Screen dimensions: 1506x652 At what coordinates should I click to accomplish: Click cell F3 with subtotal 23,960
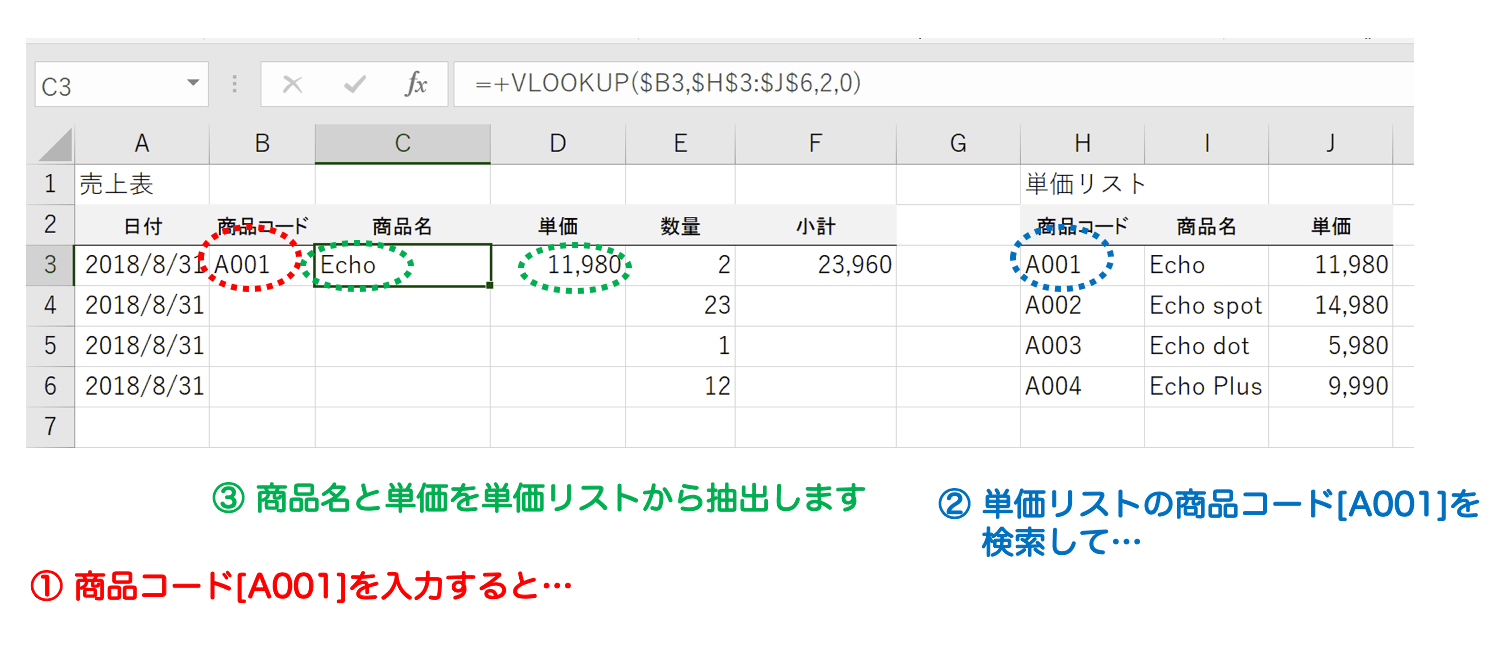click(816, 265)
